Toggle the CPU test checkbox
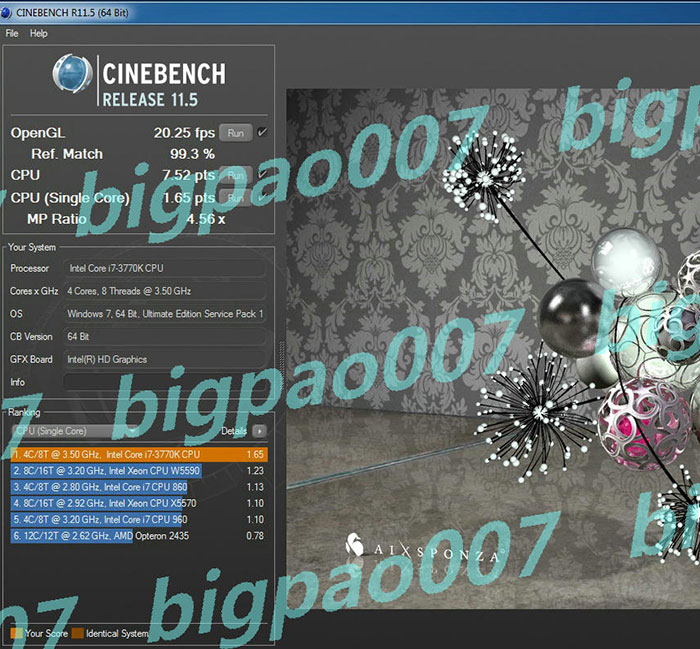 click(262, 174)
